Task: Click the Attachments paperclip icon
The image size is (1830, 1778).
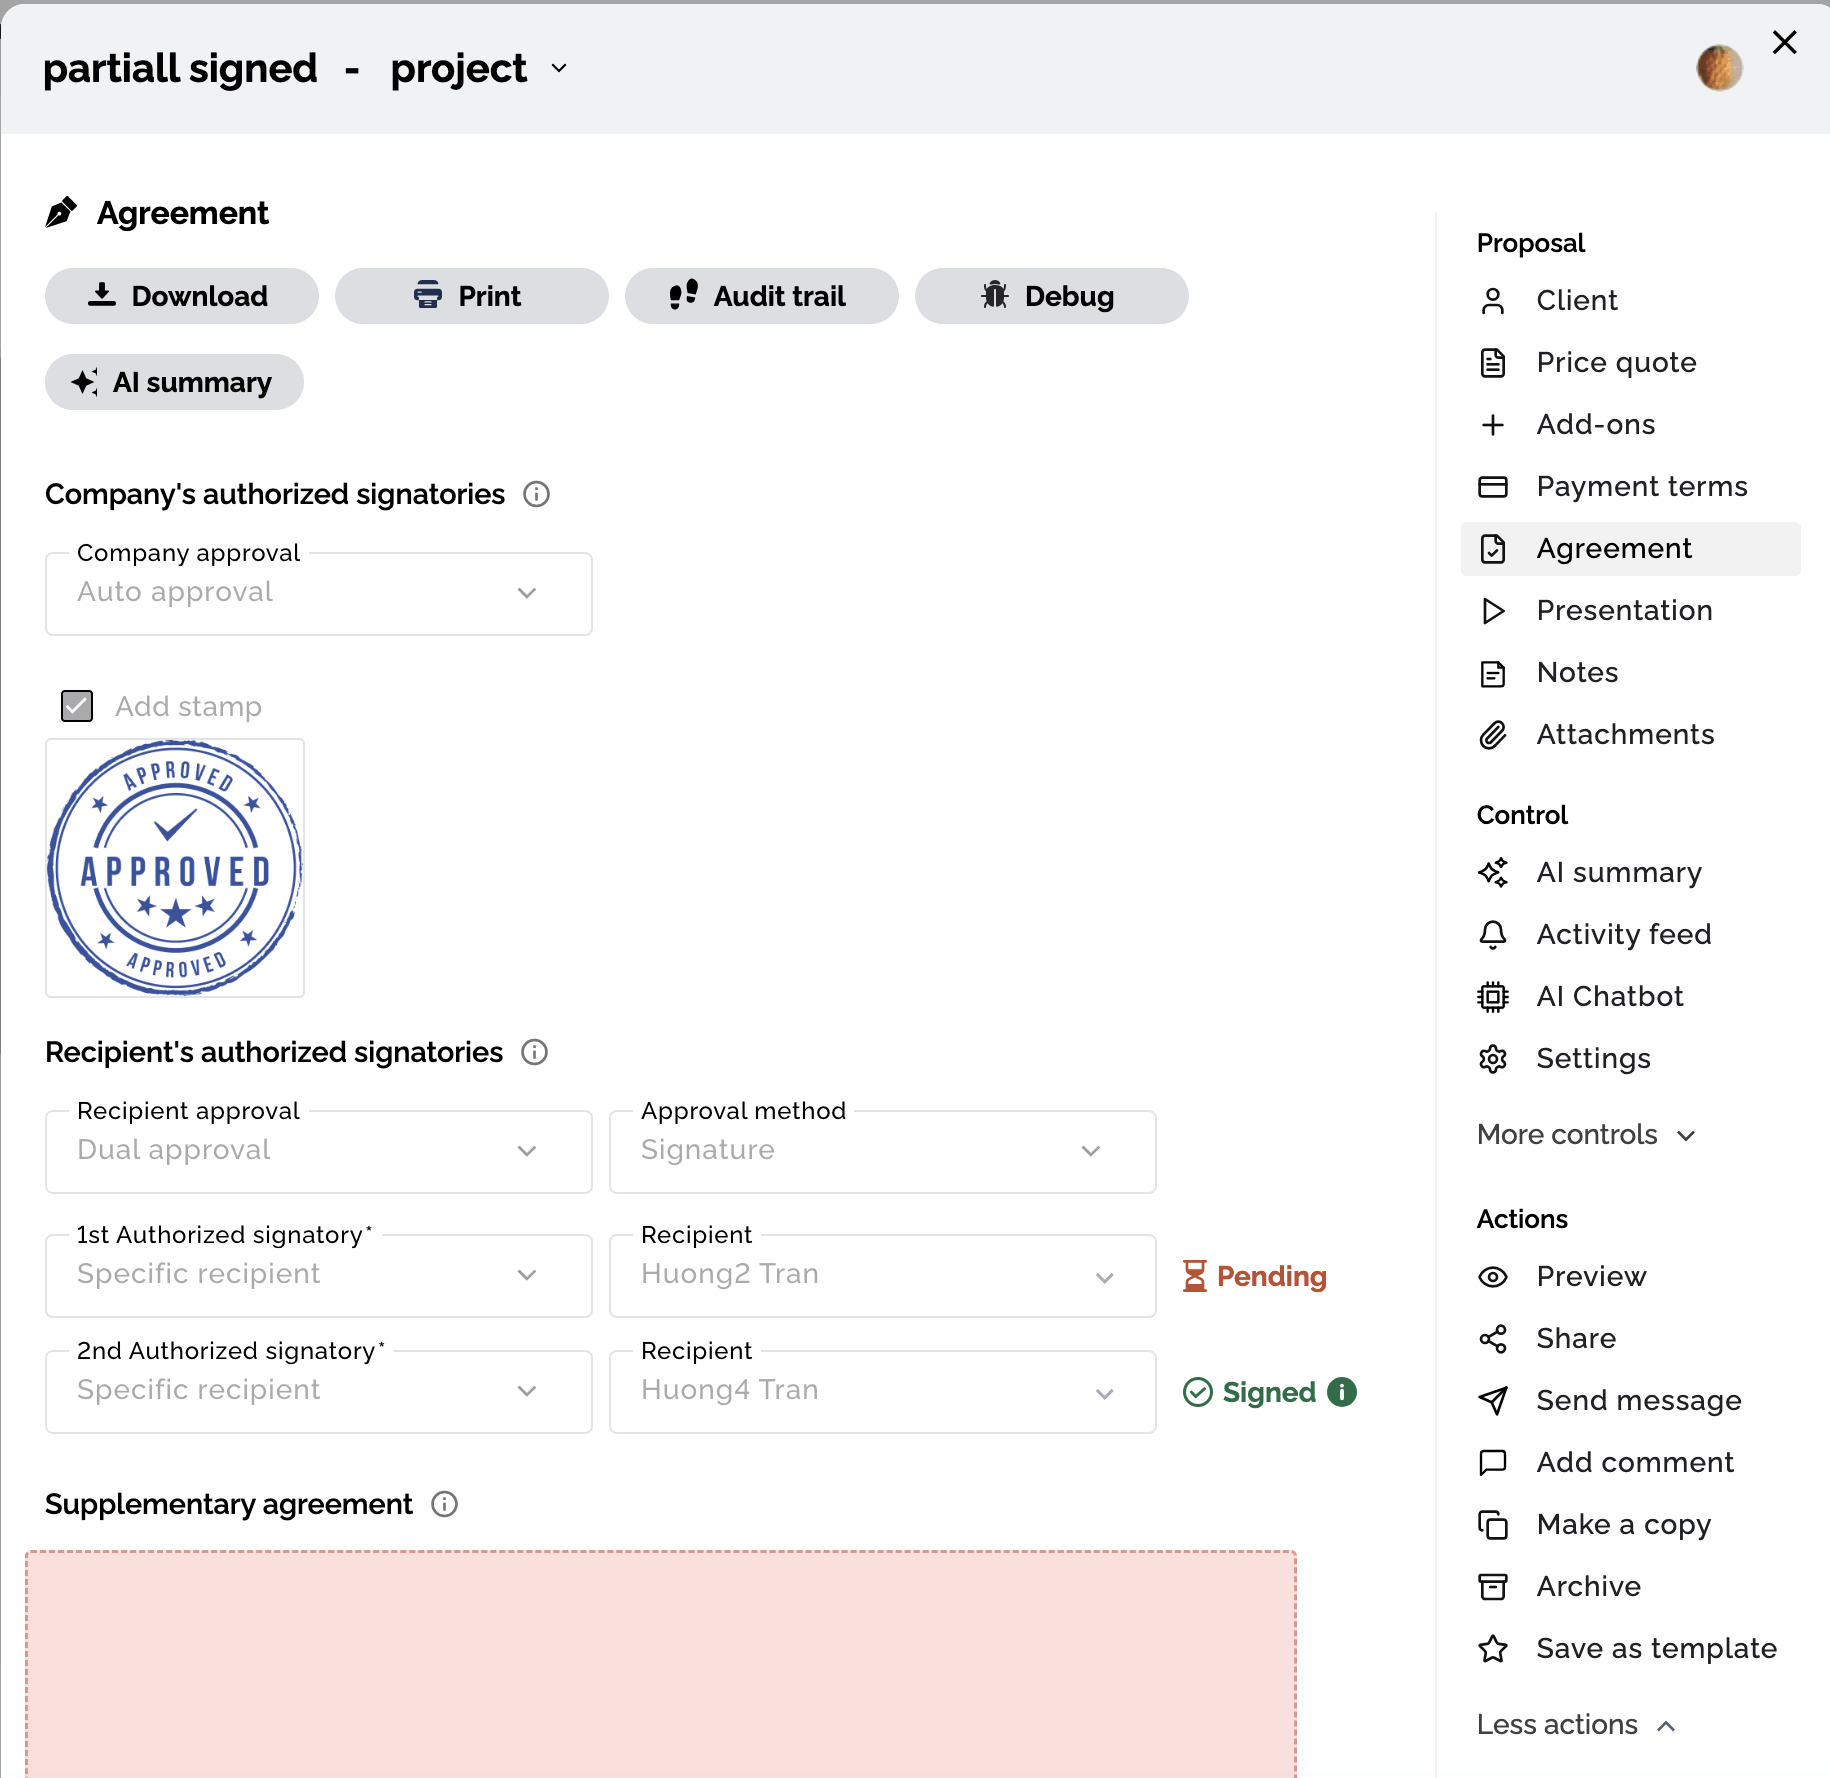Action: tap(1493, 734)
